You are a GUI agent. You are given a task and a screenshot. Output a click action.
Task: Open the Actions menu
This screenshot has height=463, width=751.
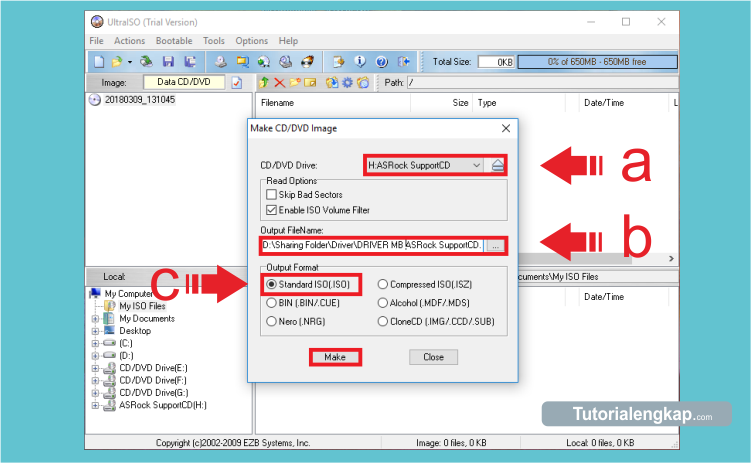(129, 41)
